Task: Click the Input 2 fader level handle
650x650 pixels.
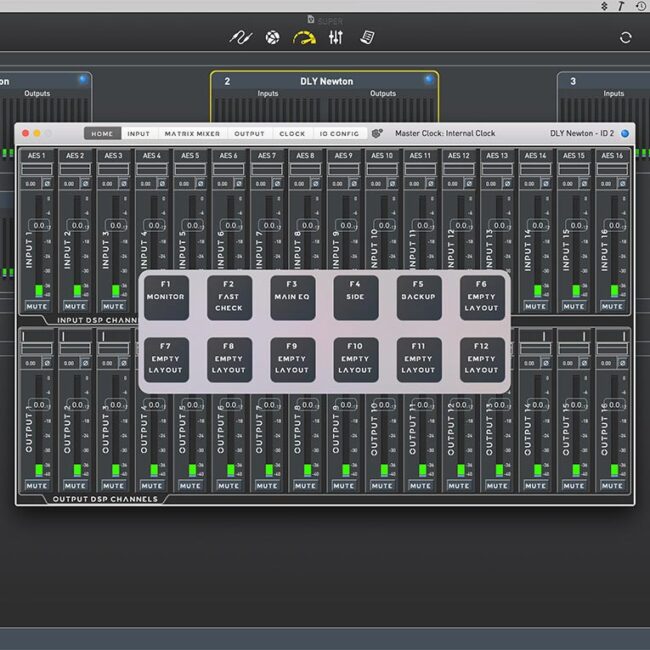Action: (x=75, y=226)
